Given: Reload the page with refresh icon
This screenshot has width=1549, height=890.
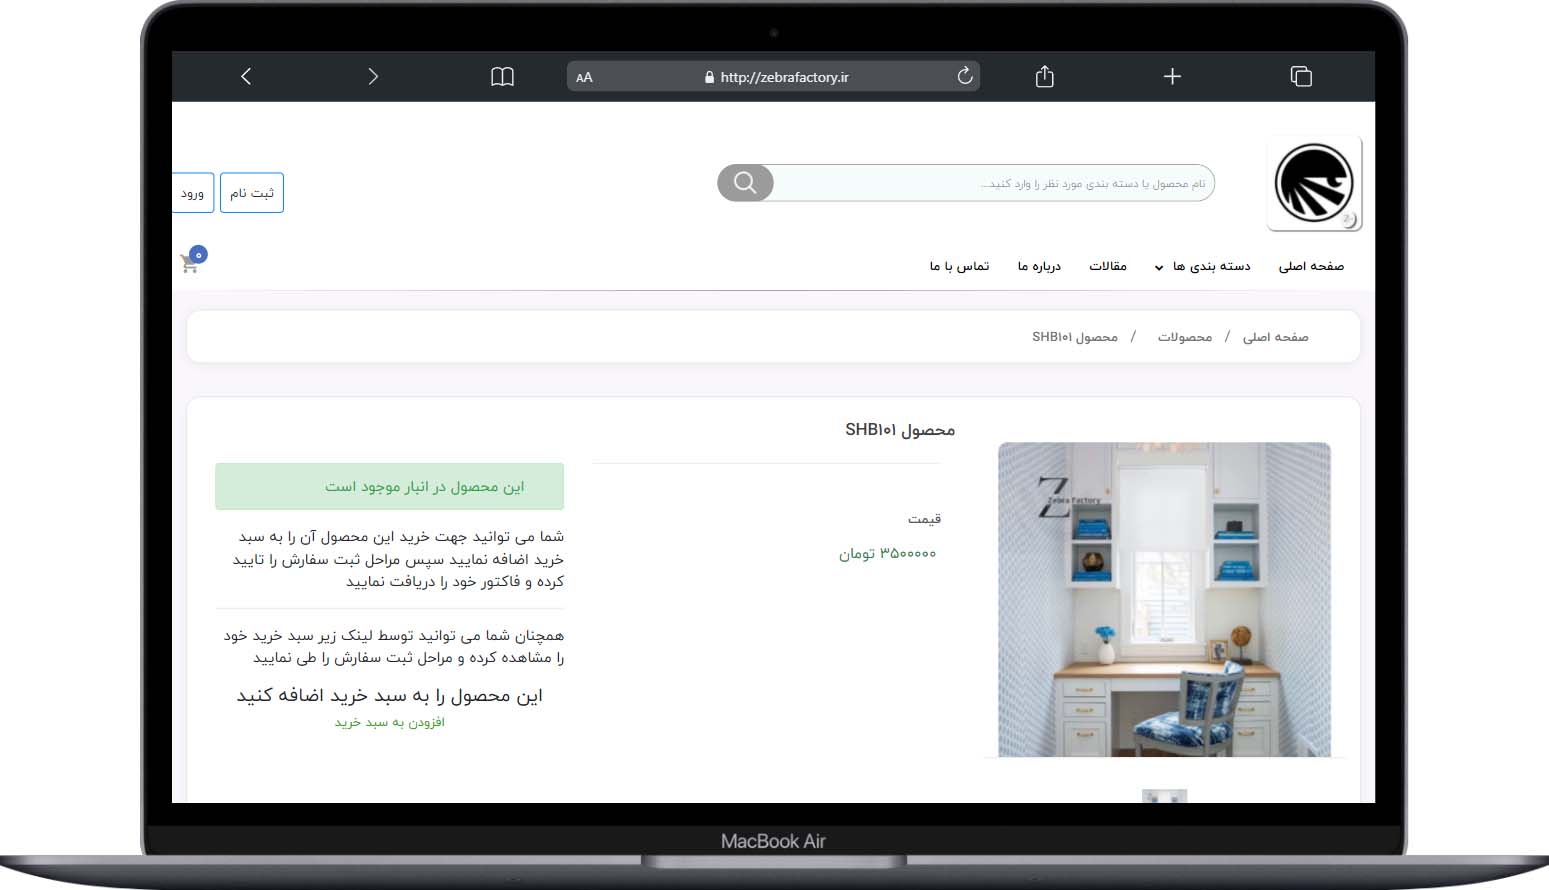Looking at the screenshot, I should pyautogui.click(x=964, y=76).
